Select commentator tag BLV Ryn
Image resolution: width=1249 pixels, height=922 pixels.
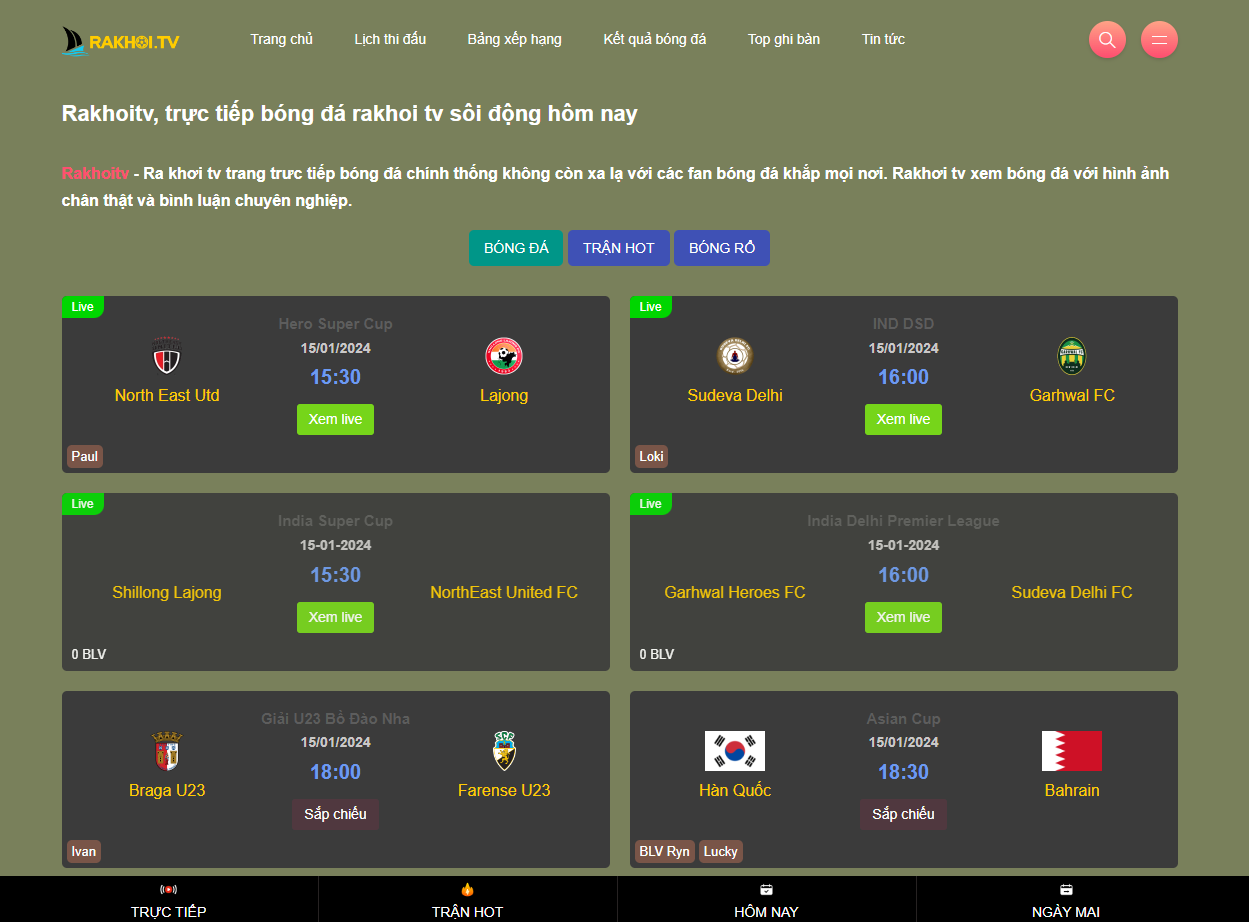click(665, 851)
